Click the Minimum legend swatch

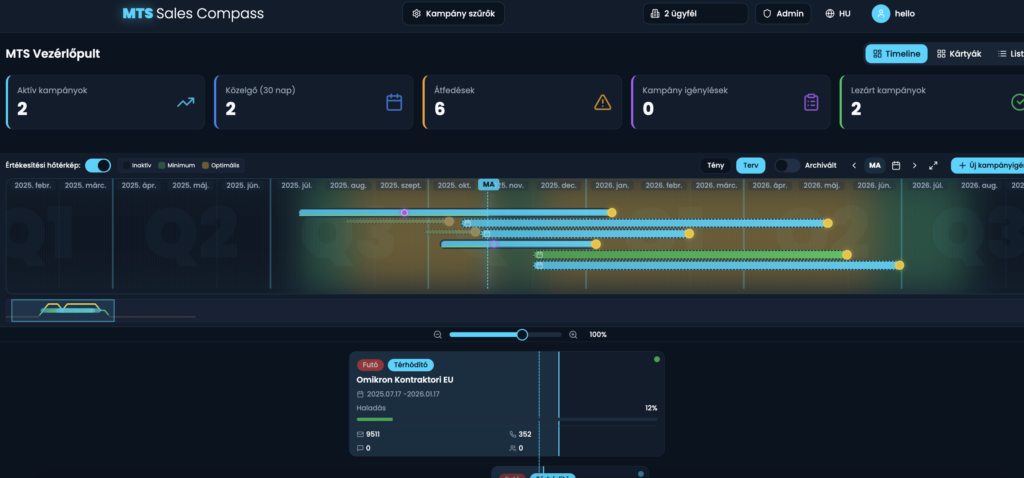(162, 165)
